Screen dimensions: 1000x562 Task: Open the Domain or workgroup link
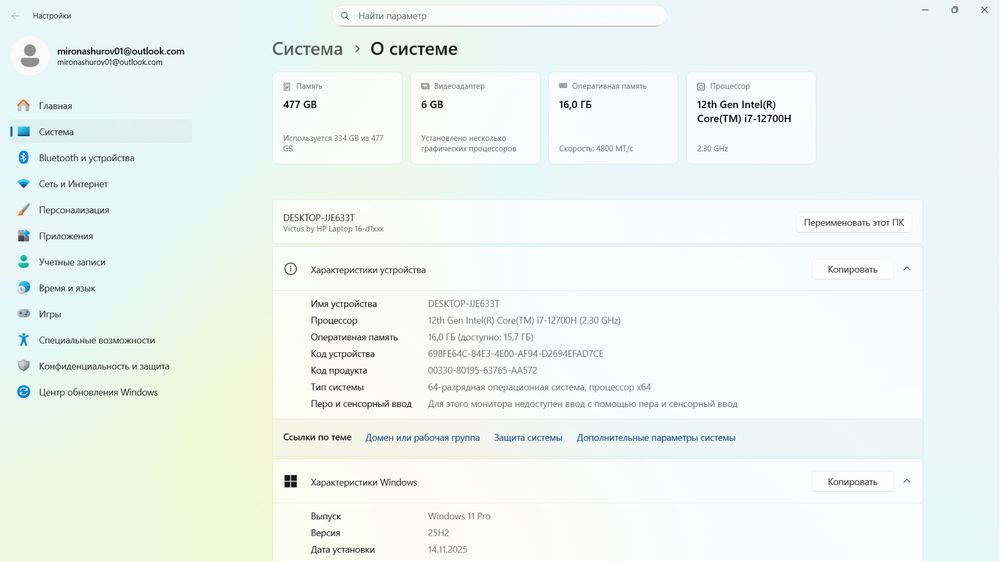point(422,438)
